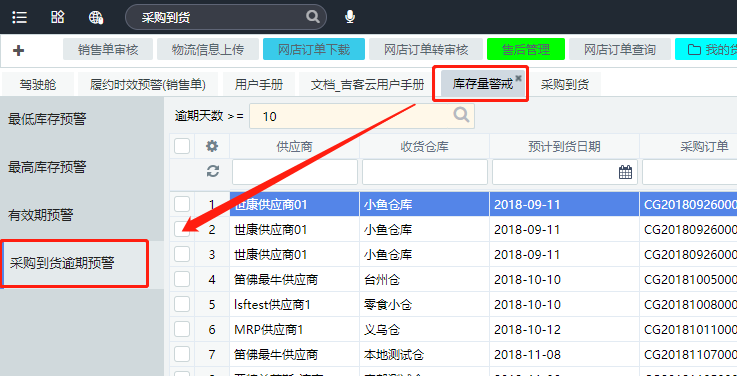The height and width of the screenshot is (376, 737).
Task: Toggle the select-all checkbox in table header
Action: pyautogui.click(x=182, y=146)
